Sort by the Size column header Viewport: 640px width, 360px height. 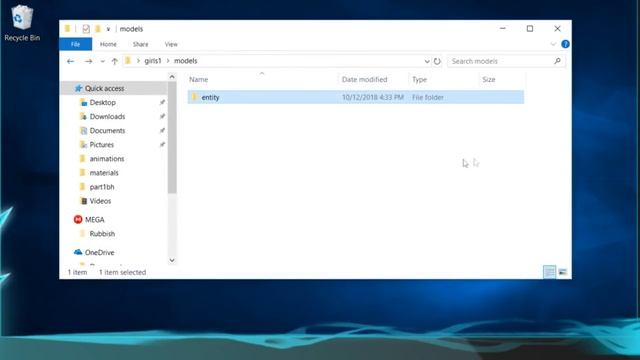(489, 80)
